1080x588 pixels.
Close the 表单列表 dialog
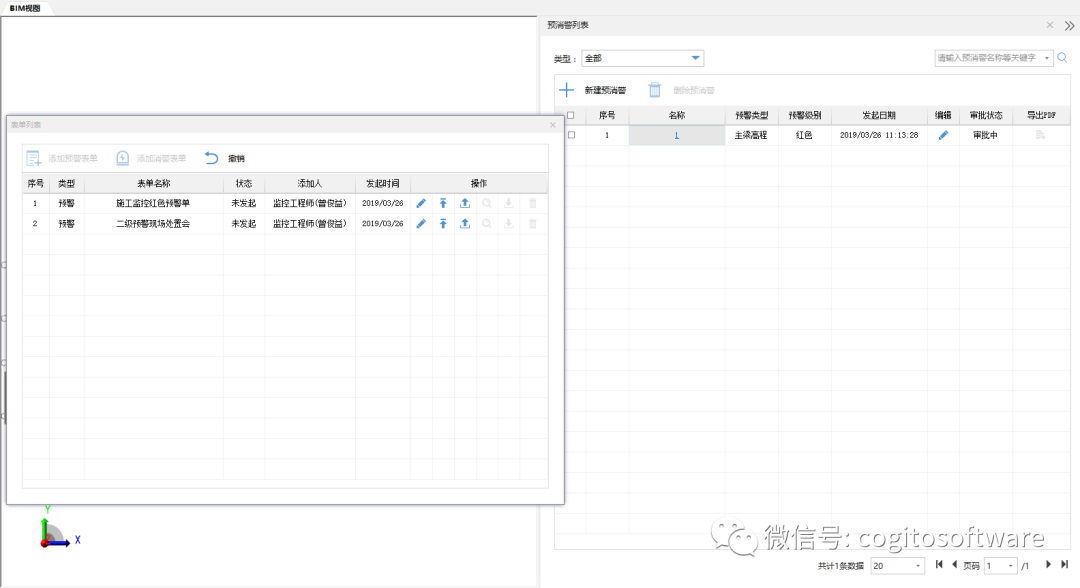point(552,125)
